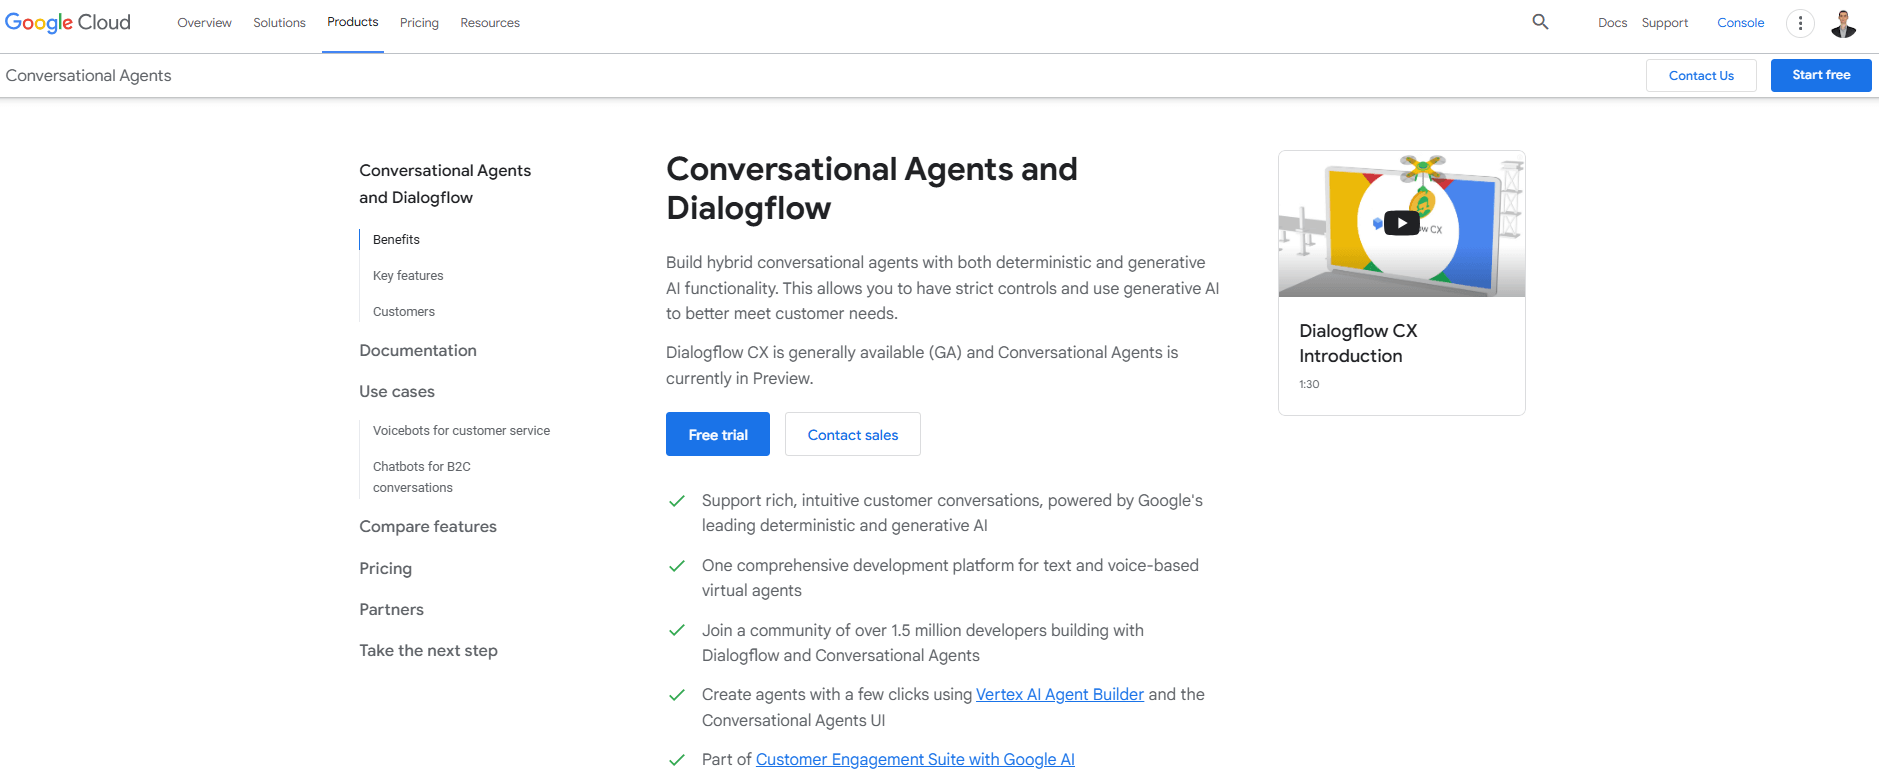Click the Free trial button

(x=718, y=434)
